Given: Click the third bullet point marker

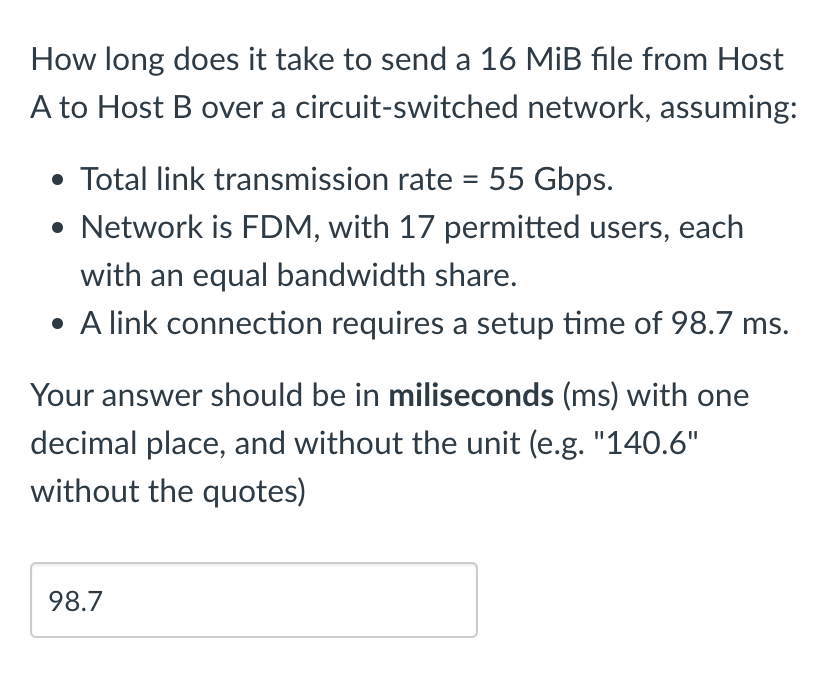Looking at the screenshot, I should (57, 323).
